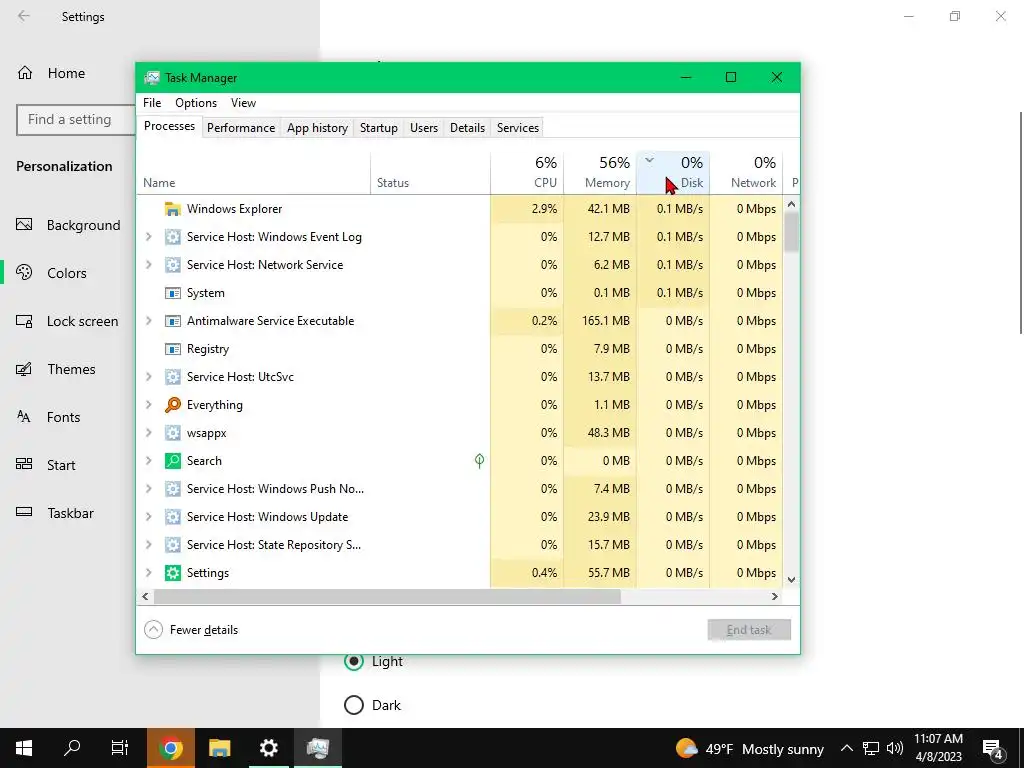Click the network tray icon
This screenshot has width=1024, height=768.
871,748
